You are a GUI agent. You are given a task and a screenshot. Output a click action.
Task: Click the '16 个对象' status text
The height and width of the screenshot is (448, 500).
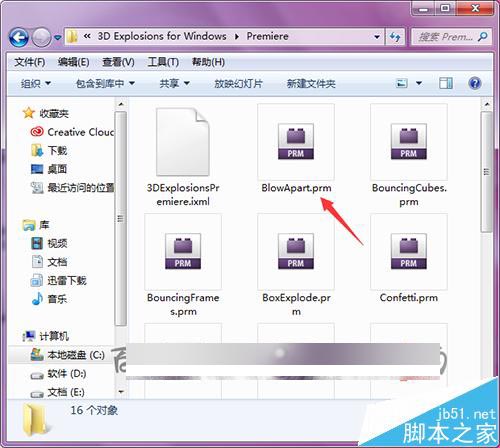coord(94,410)
